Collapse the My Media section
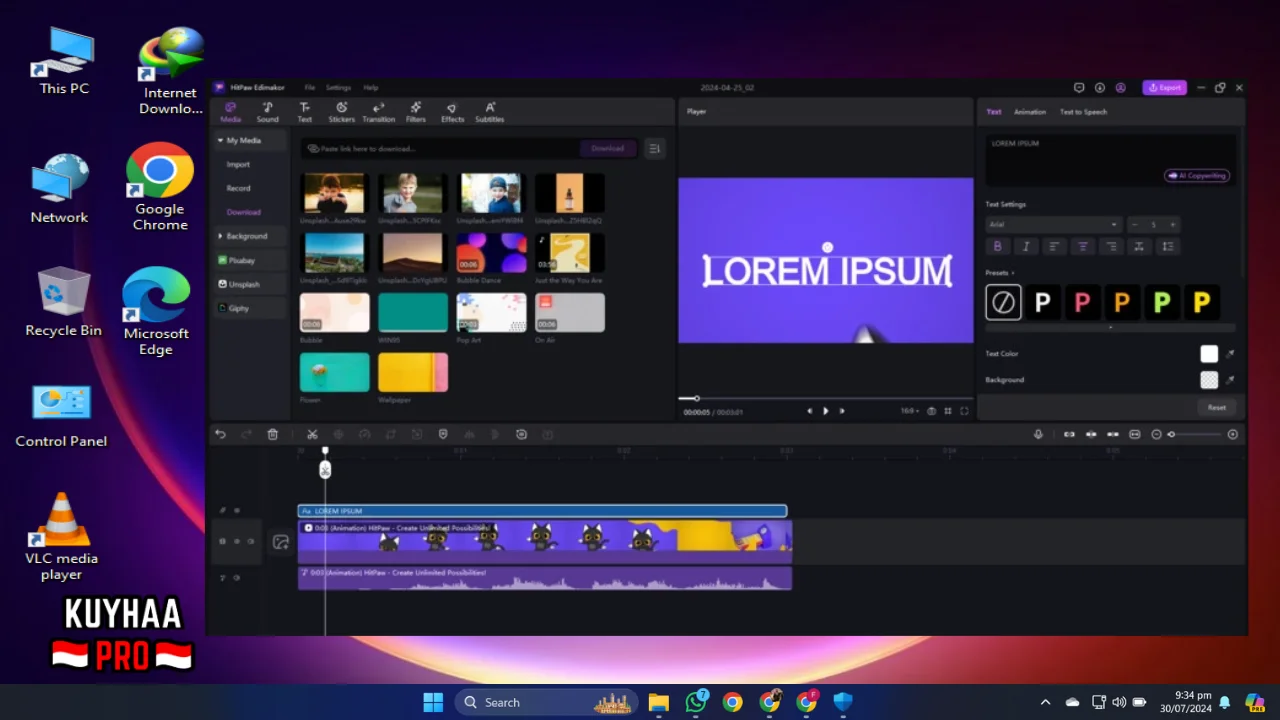Image resolution: width=1280 pixels, height=720 pixels. coord(220,141)
